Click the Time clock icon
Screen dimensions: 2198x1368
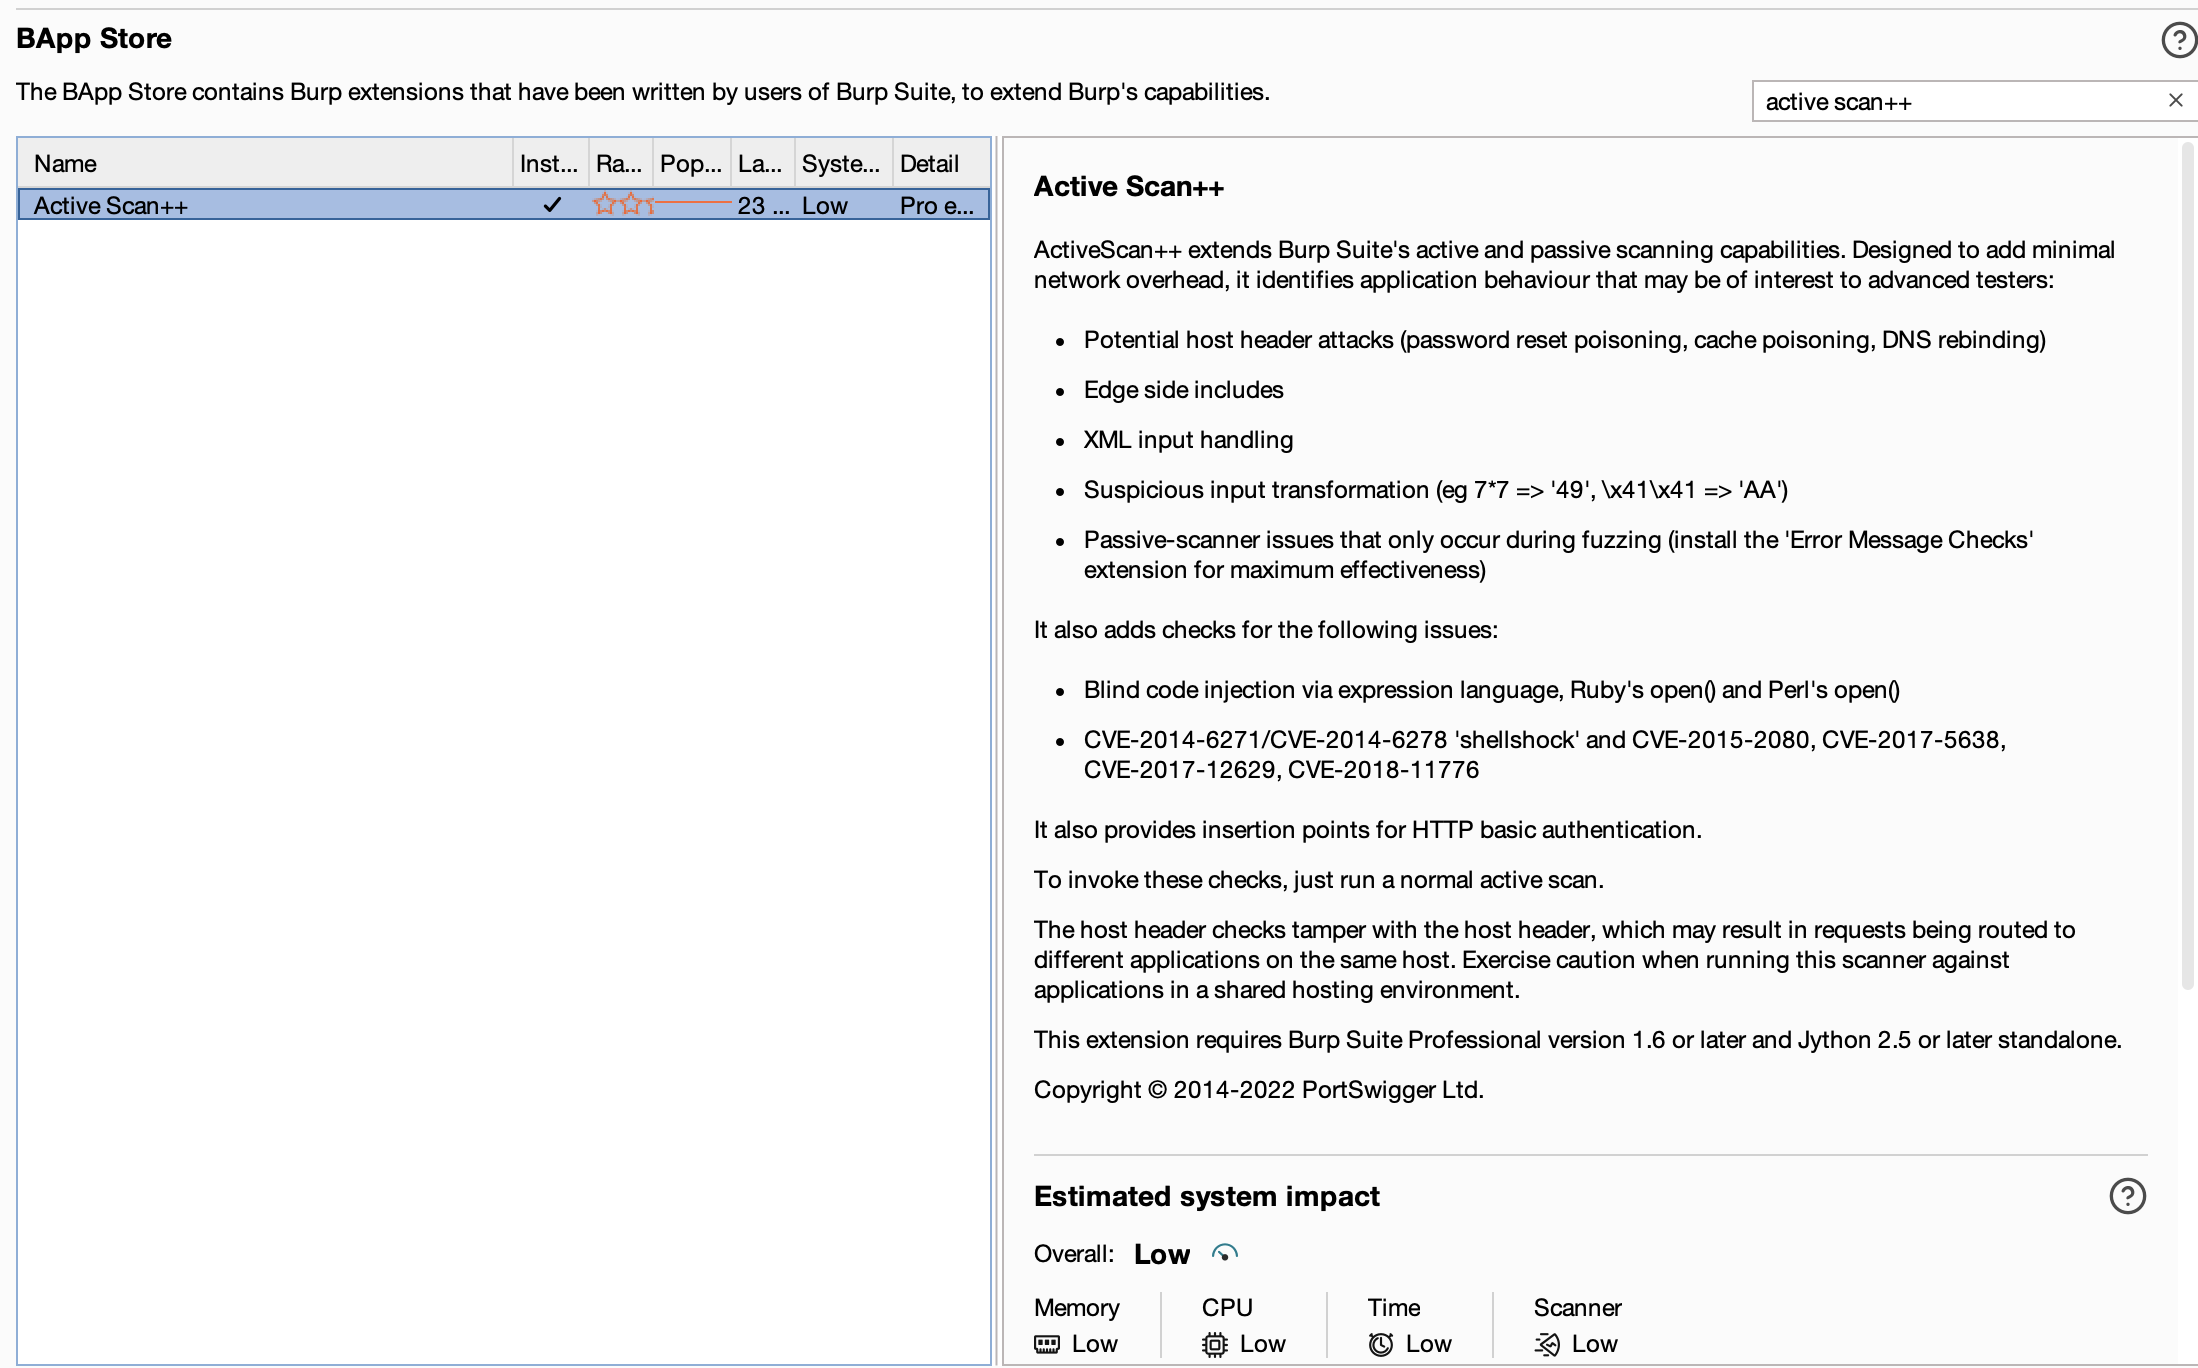(1381, 1344)
